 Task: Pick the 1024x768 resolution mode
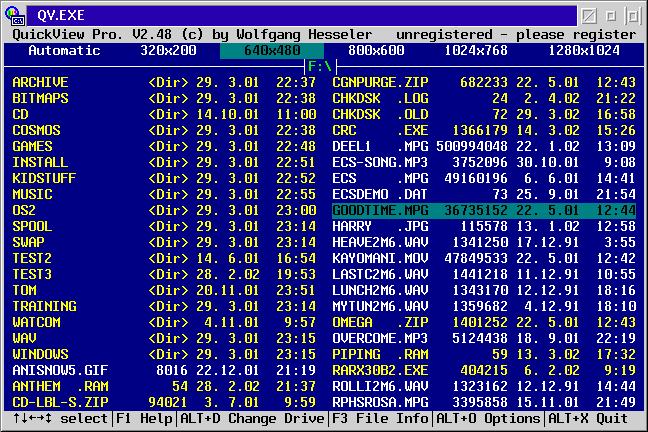(x=476, y=51)
